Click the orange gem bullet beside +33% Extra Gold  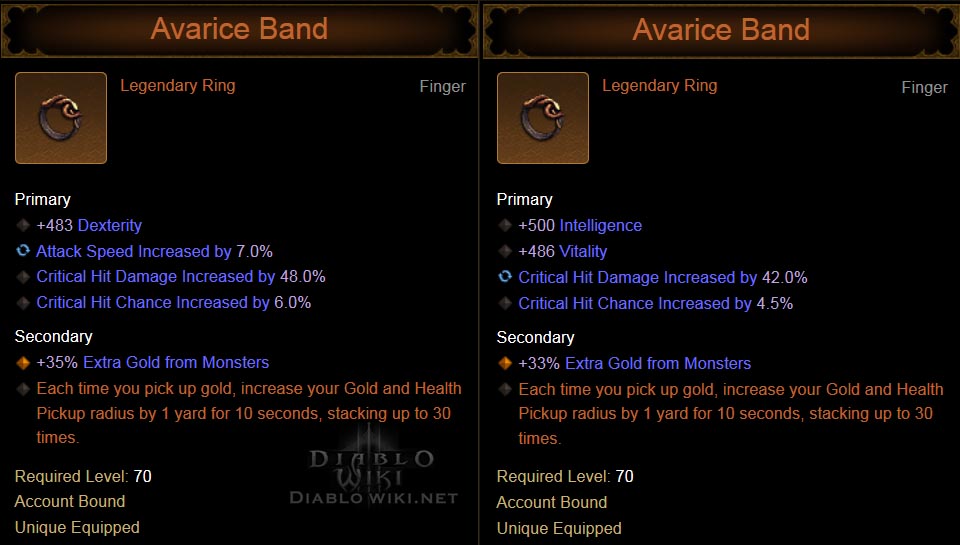click(x=505, y=363)
